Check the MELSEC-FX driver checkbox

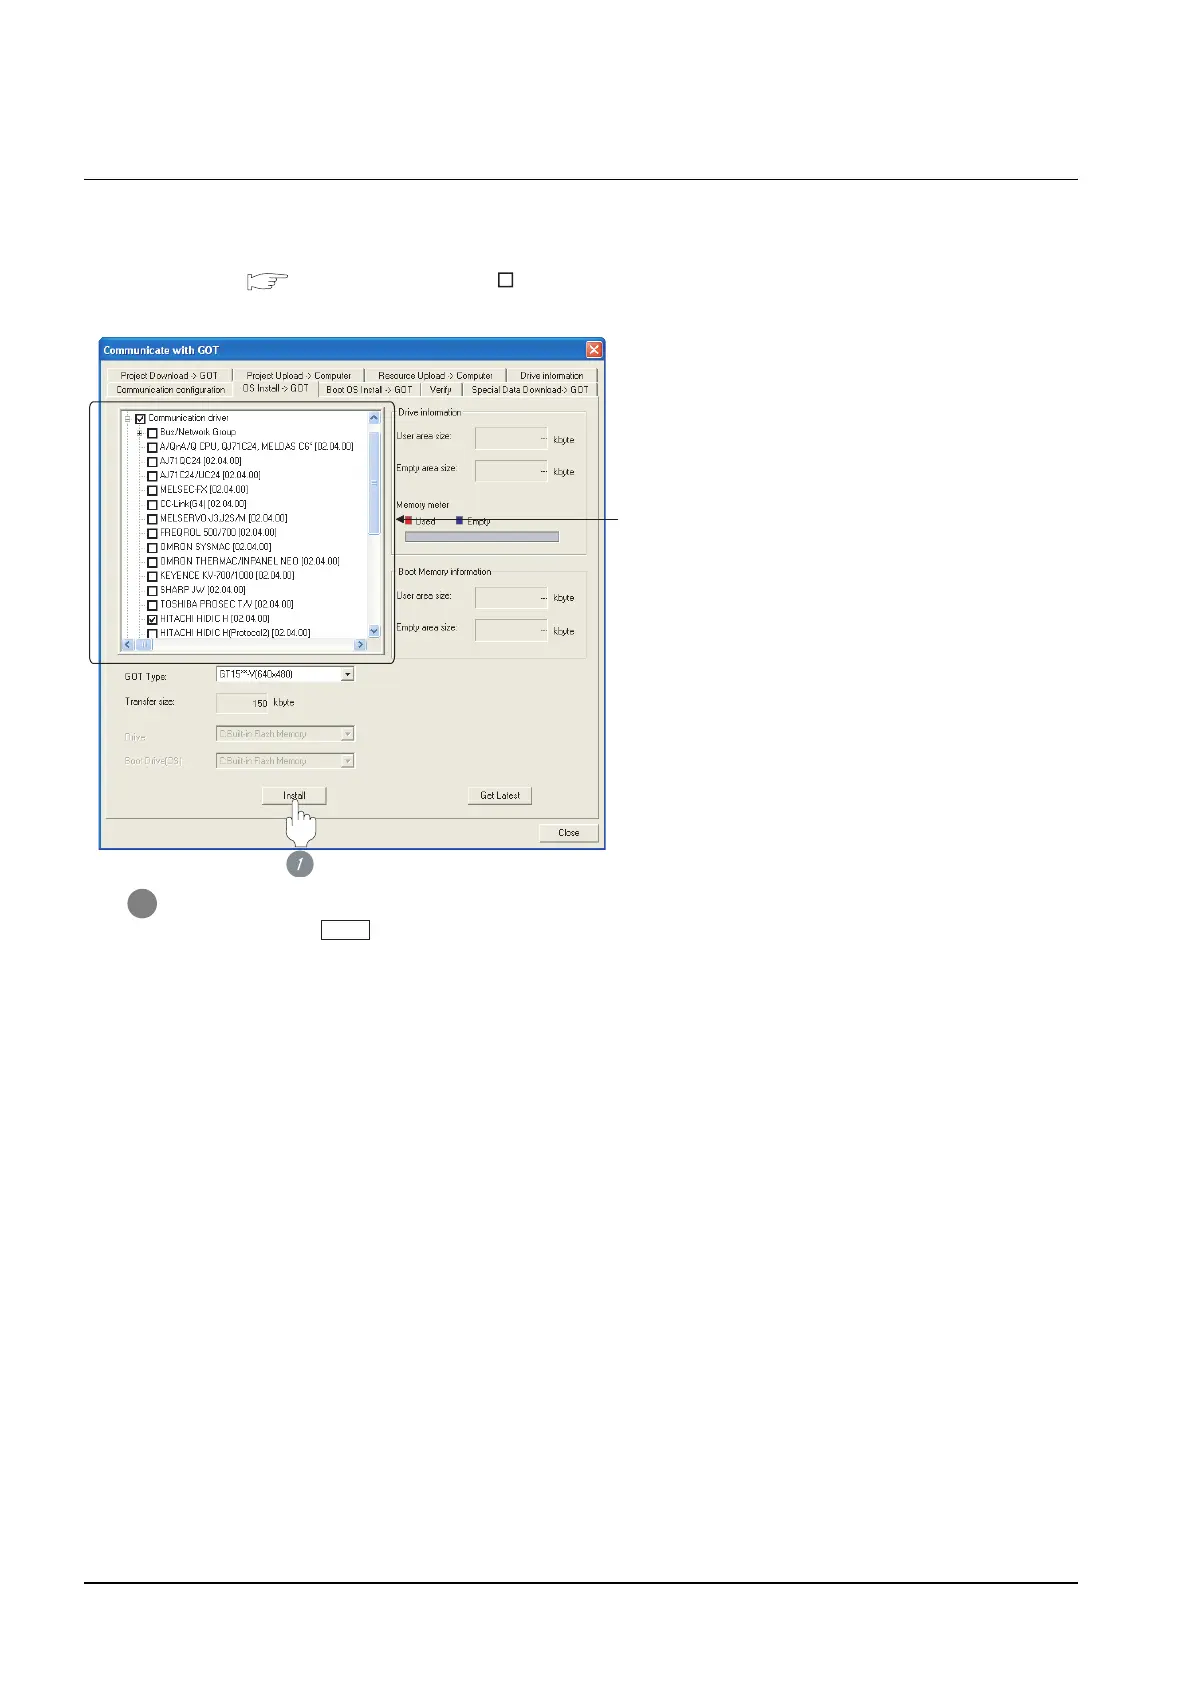tap(153, 490)
